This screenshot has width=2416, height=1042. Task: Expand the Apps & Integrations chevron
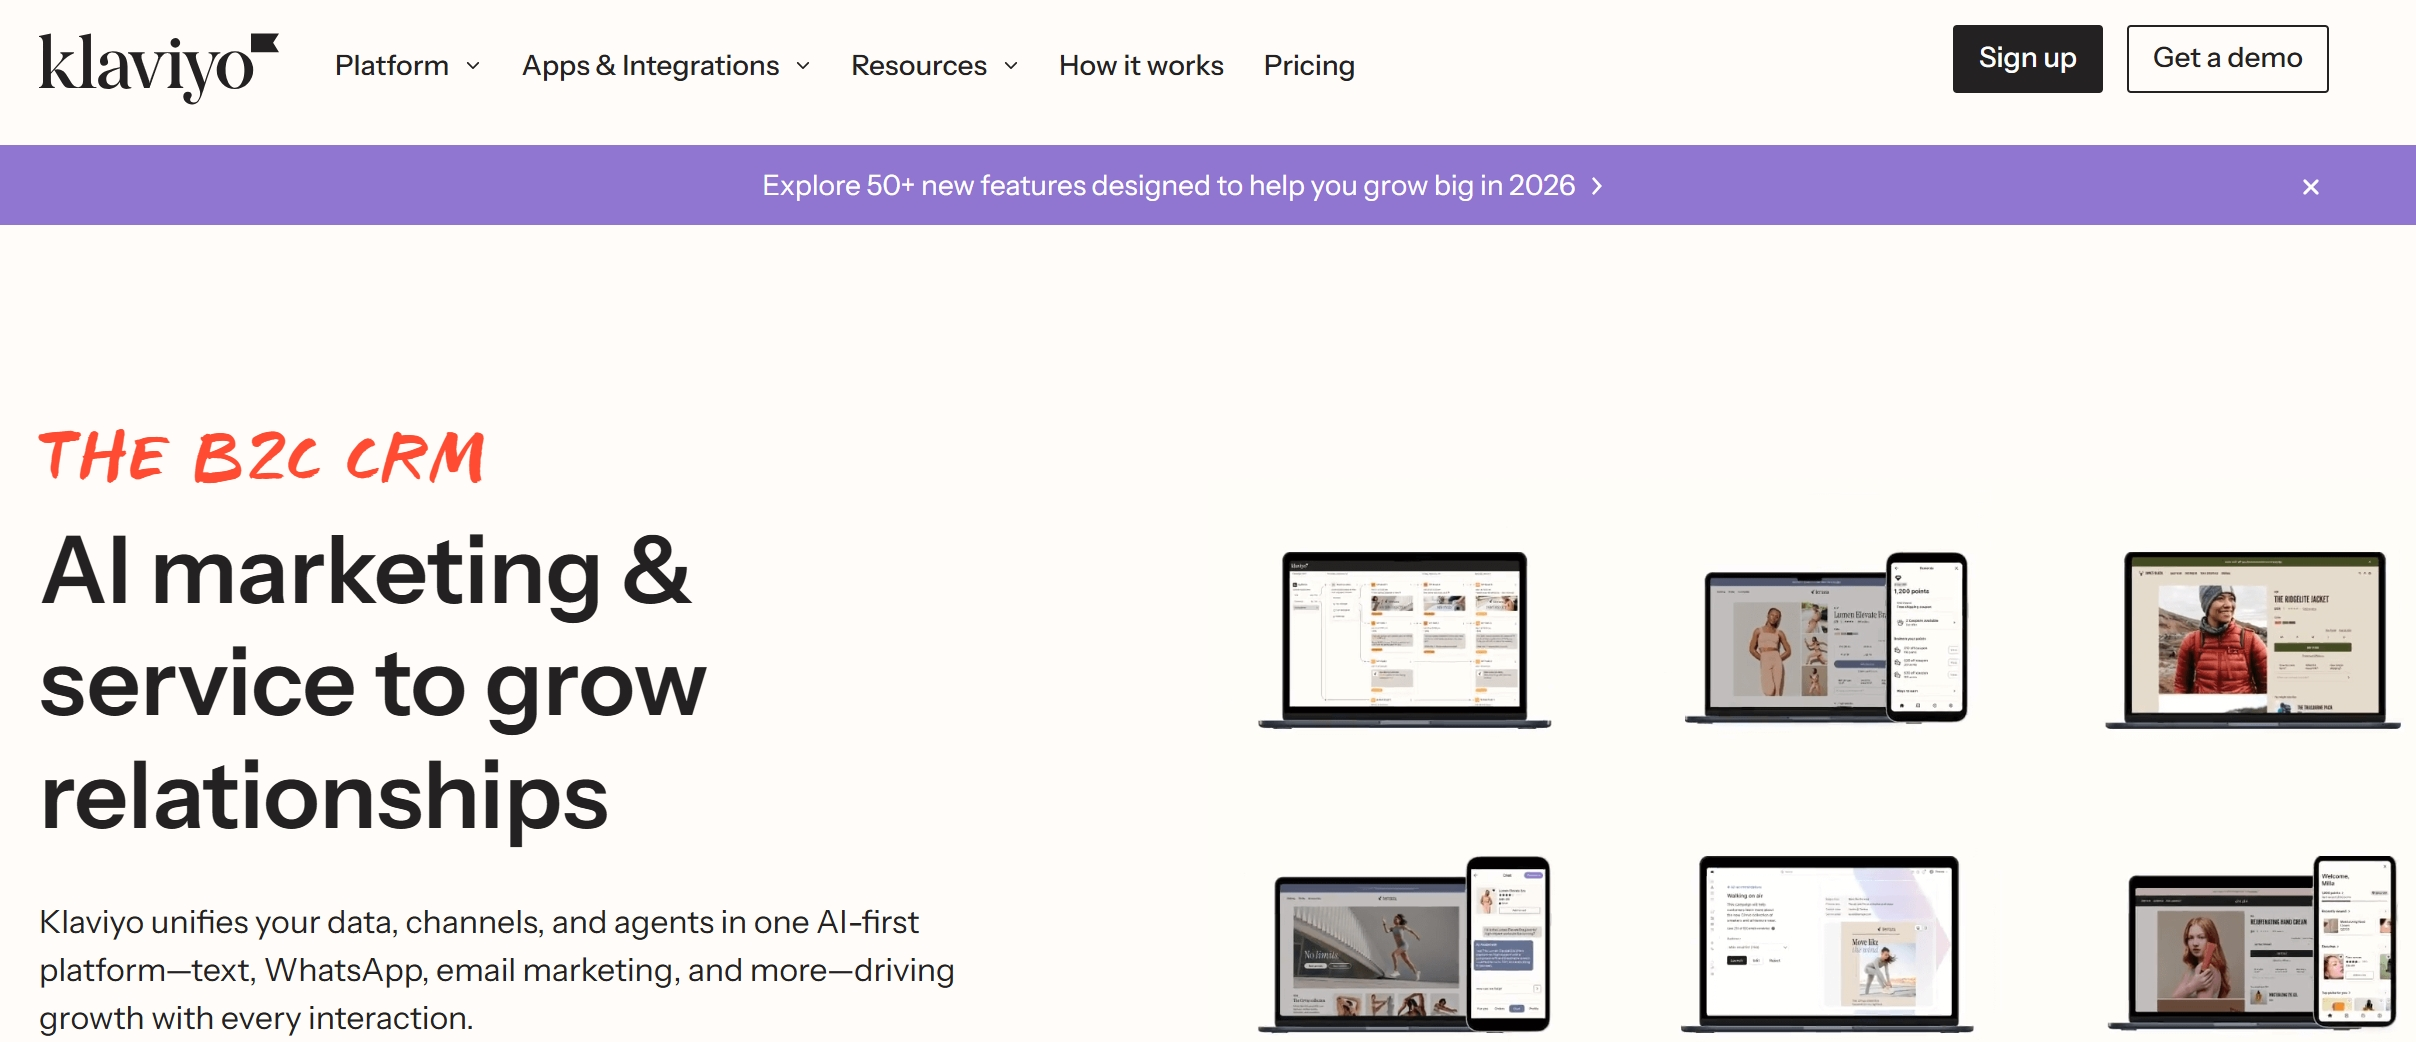(x=803, y=66)
